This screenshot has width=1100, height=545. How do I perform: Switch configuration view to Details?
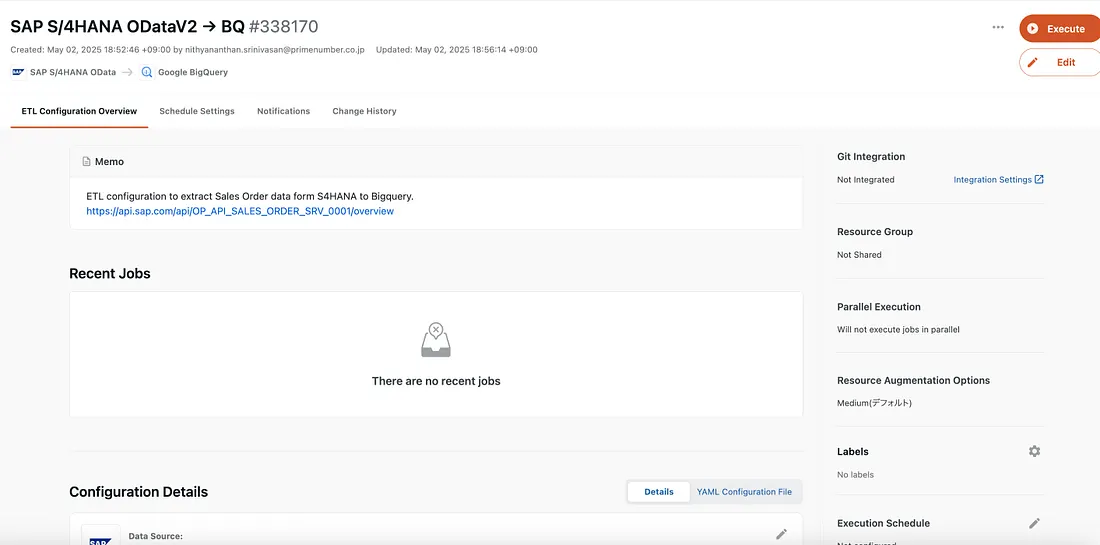(x=658, y=492)
